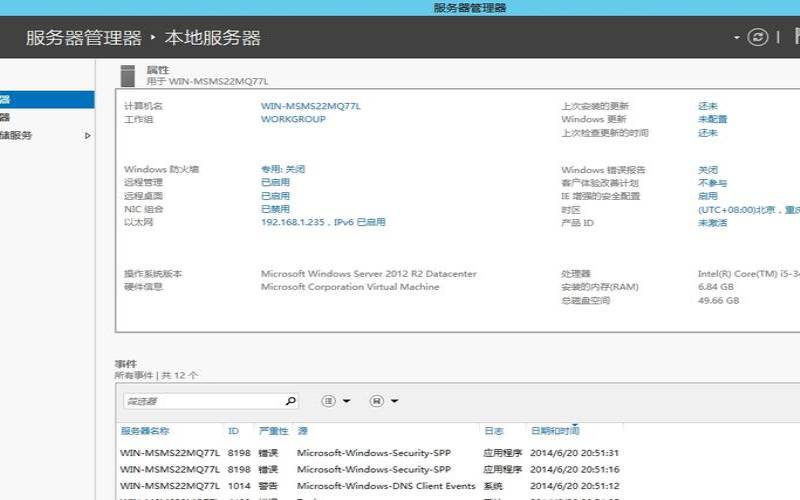Click the product ID not activated link
This screenshot has width=800, height=500.
pos(713,223)
